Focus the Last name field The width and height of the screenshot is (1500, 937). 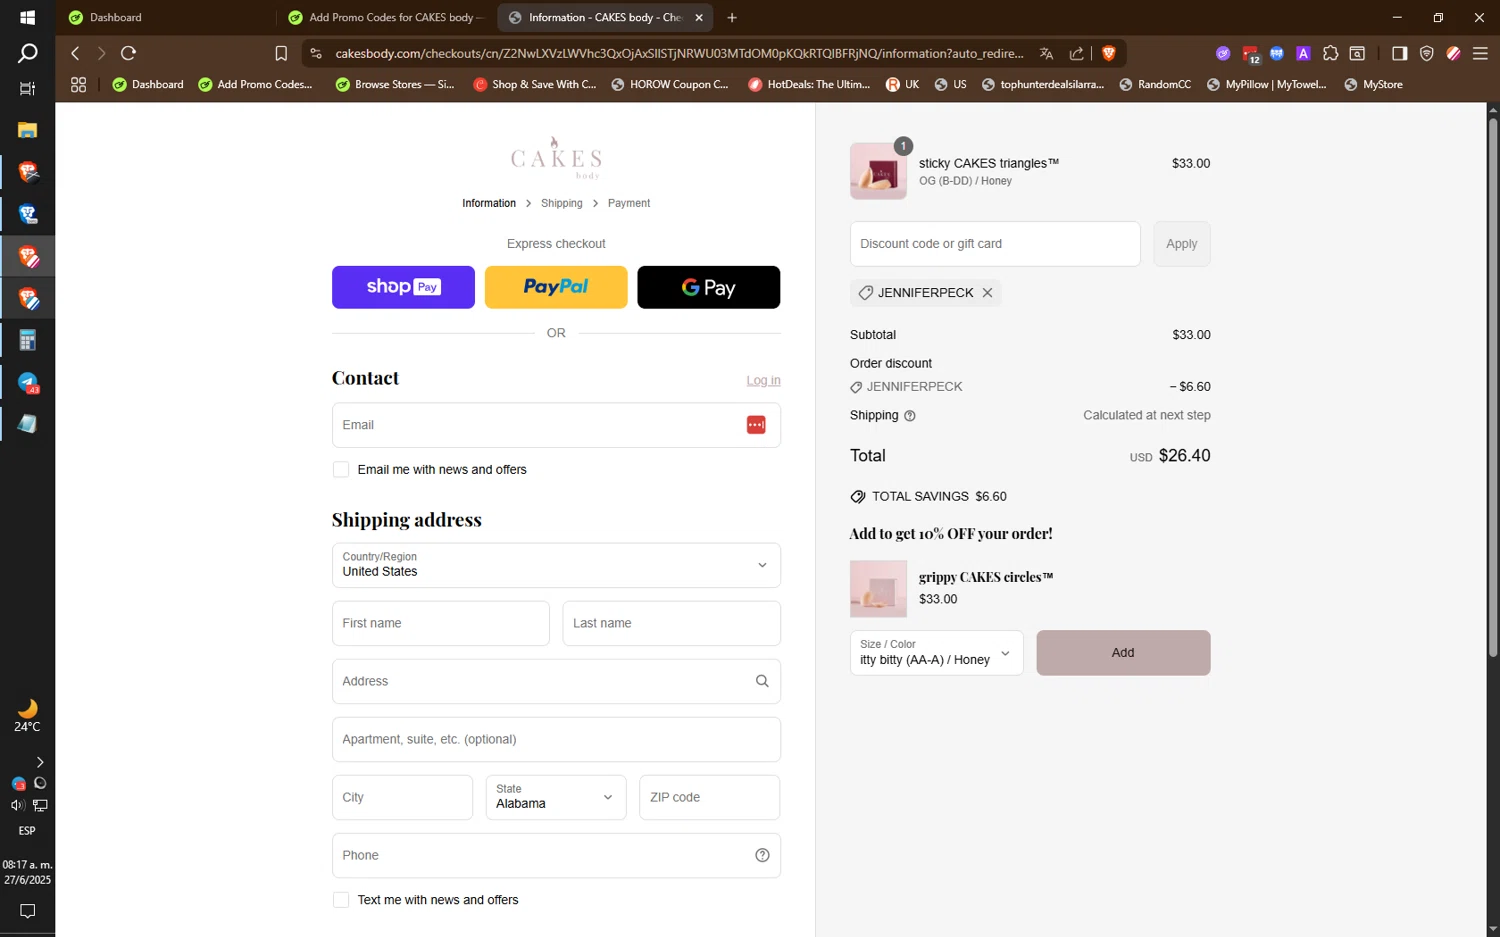[671, 623]
